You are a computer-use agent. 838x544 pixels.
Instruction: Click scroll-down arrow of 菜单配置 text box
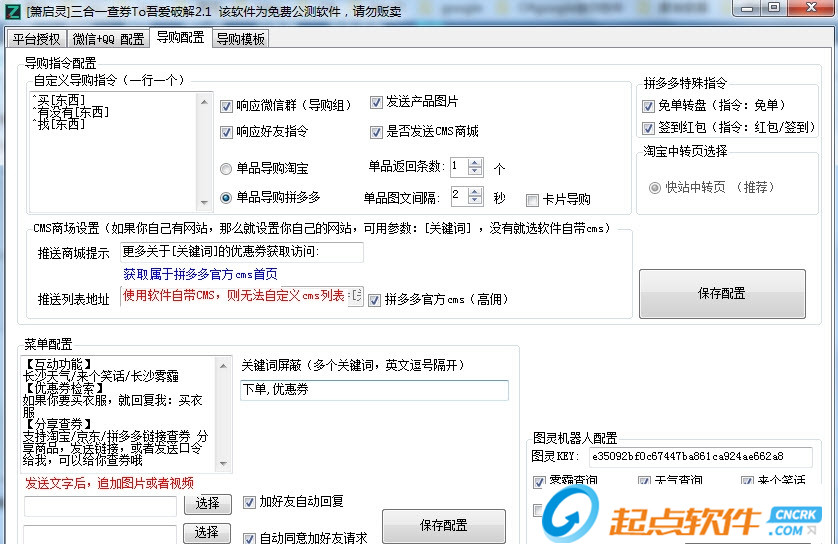[x=223, y=463]
